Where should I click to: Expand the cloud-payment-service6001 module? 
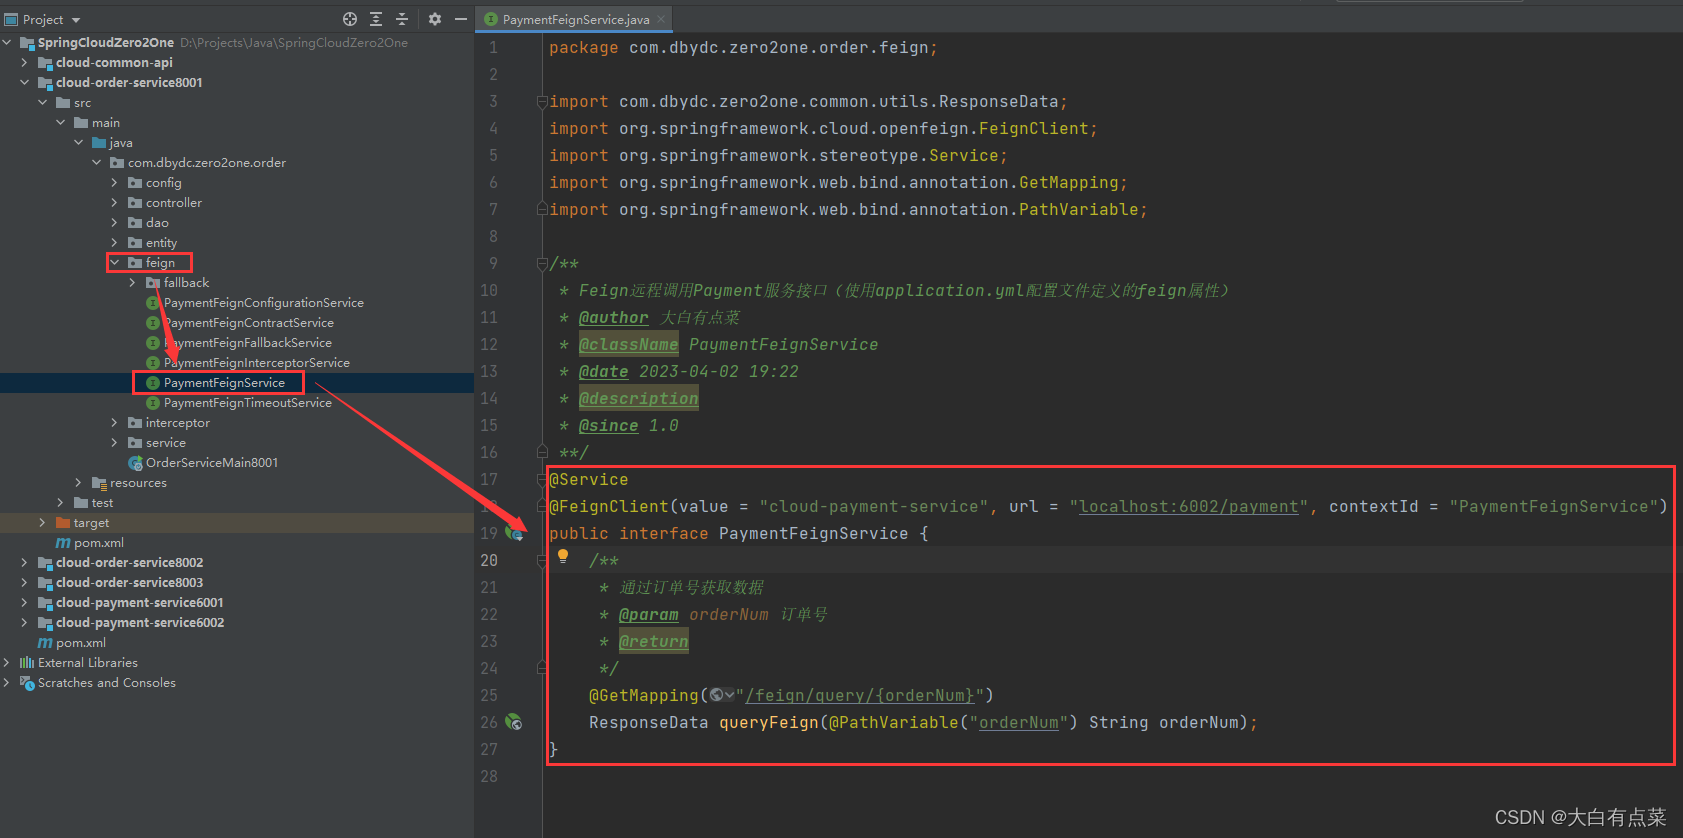(25, 603)
